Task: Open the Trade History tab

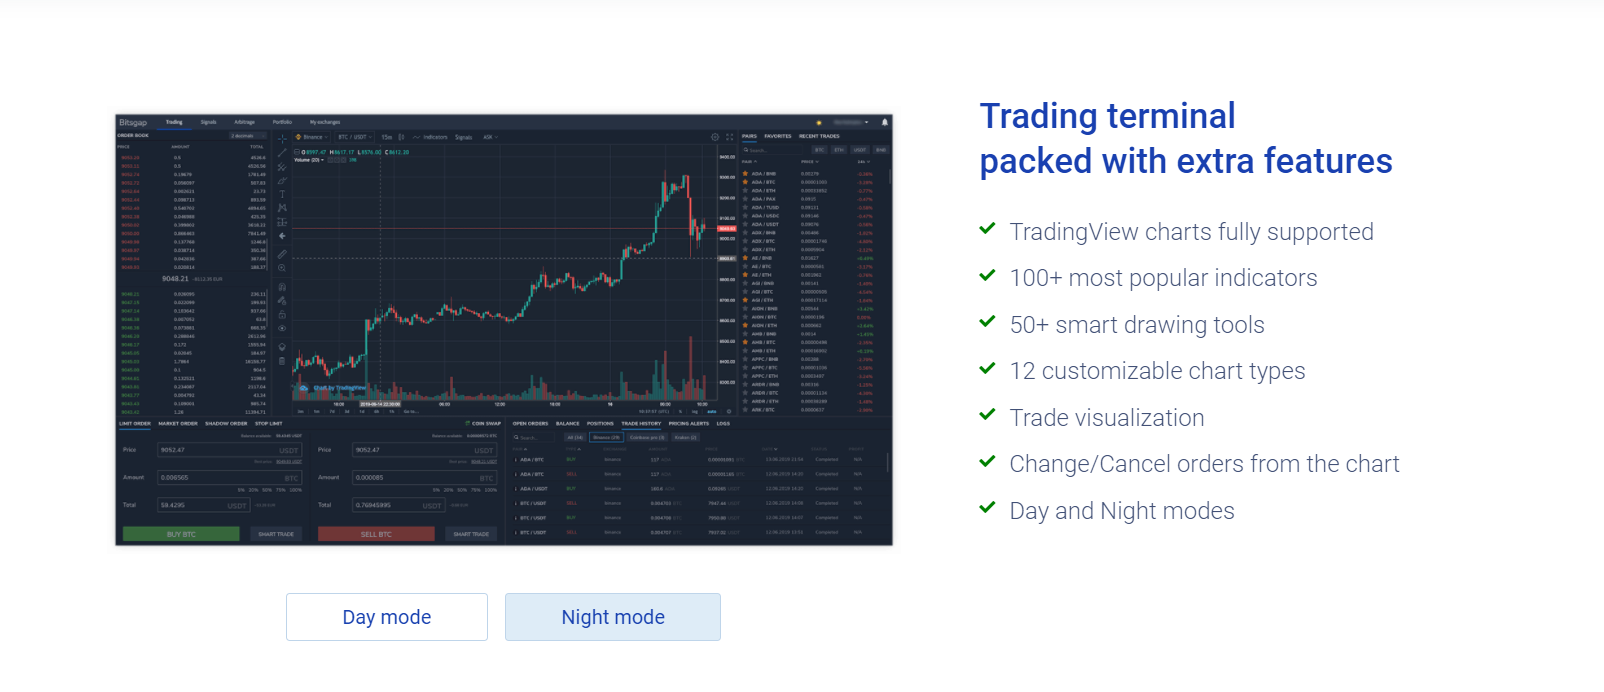Action: tap(640, 424)
